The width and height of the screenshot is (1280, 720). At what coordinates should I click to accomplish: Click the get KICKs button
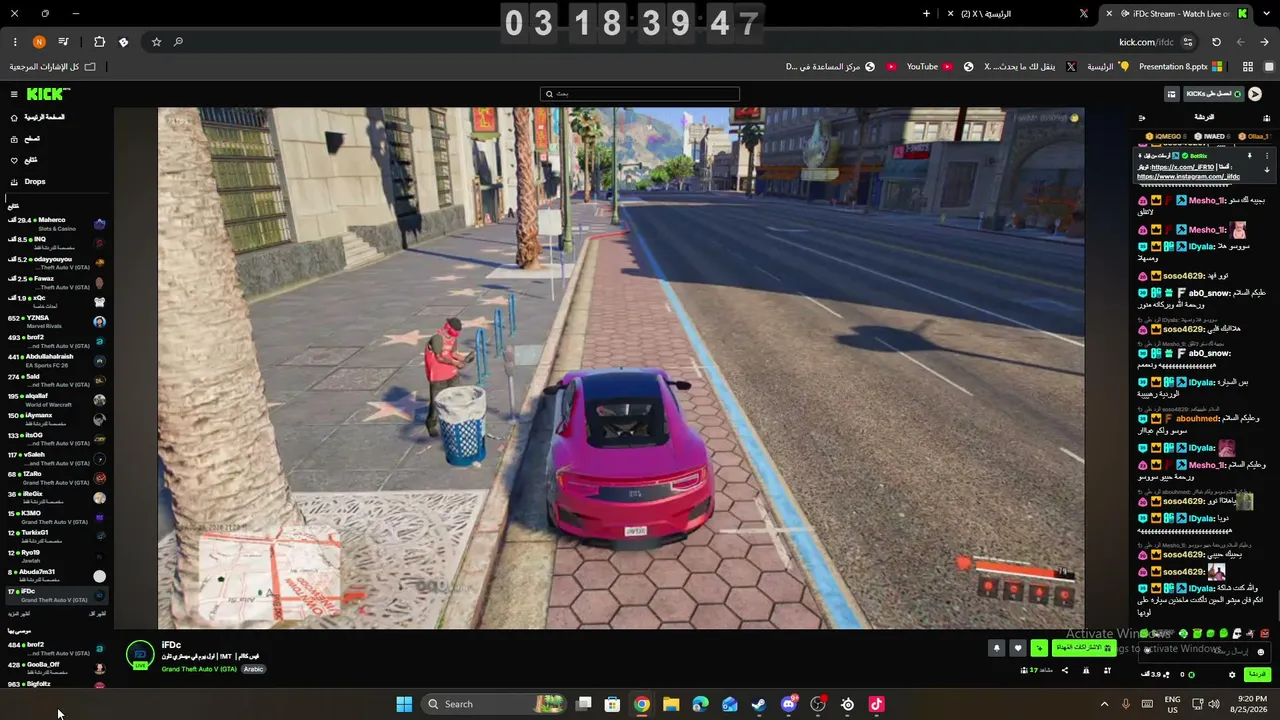(x=1213, y=94)
